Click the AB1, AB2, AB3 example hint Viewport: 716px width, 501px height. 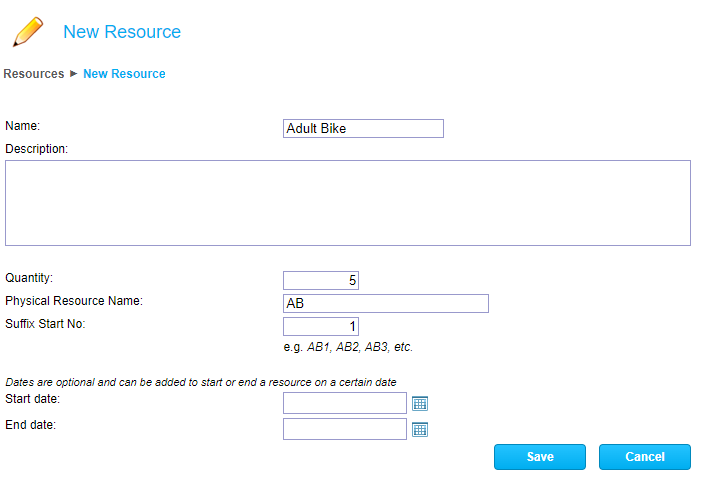348,347
